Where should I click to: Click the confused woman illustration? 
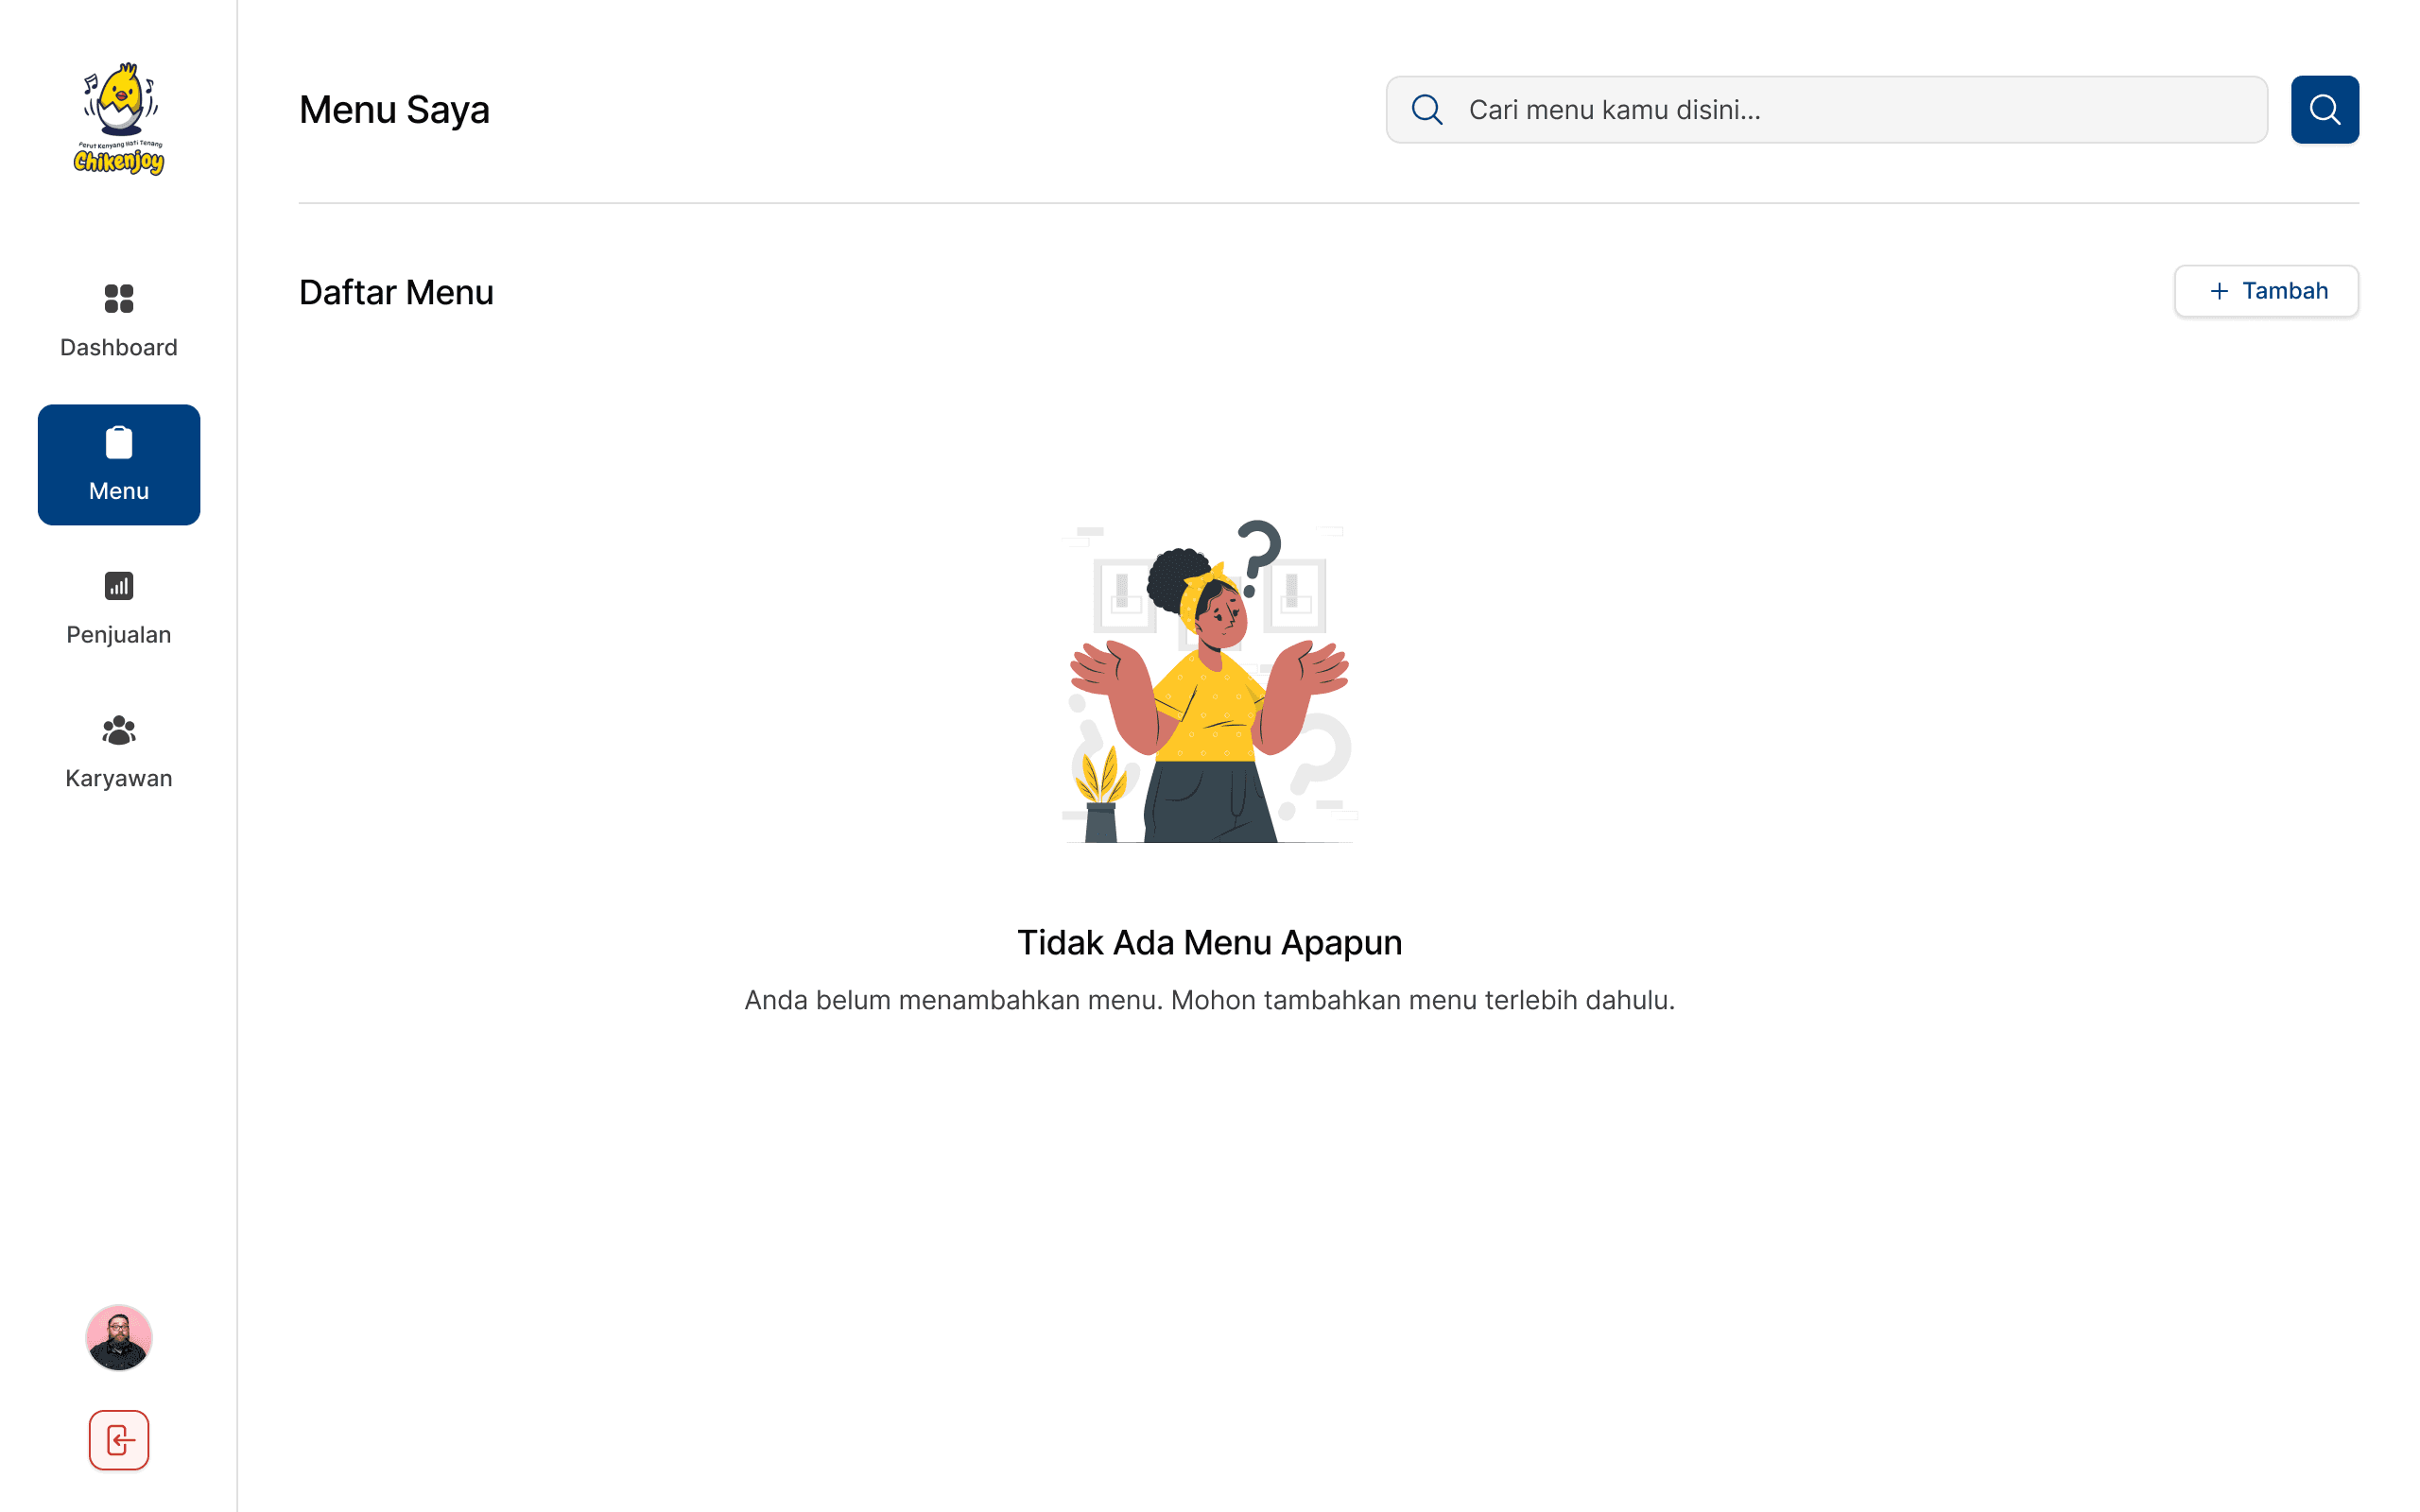pyautogui.click(x=1209, y=682)
